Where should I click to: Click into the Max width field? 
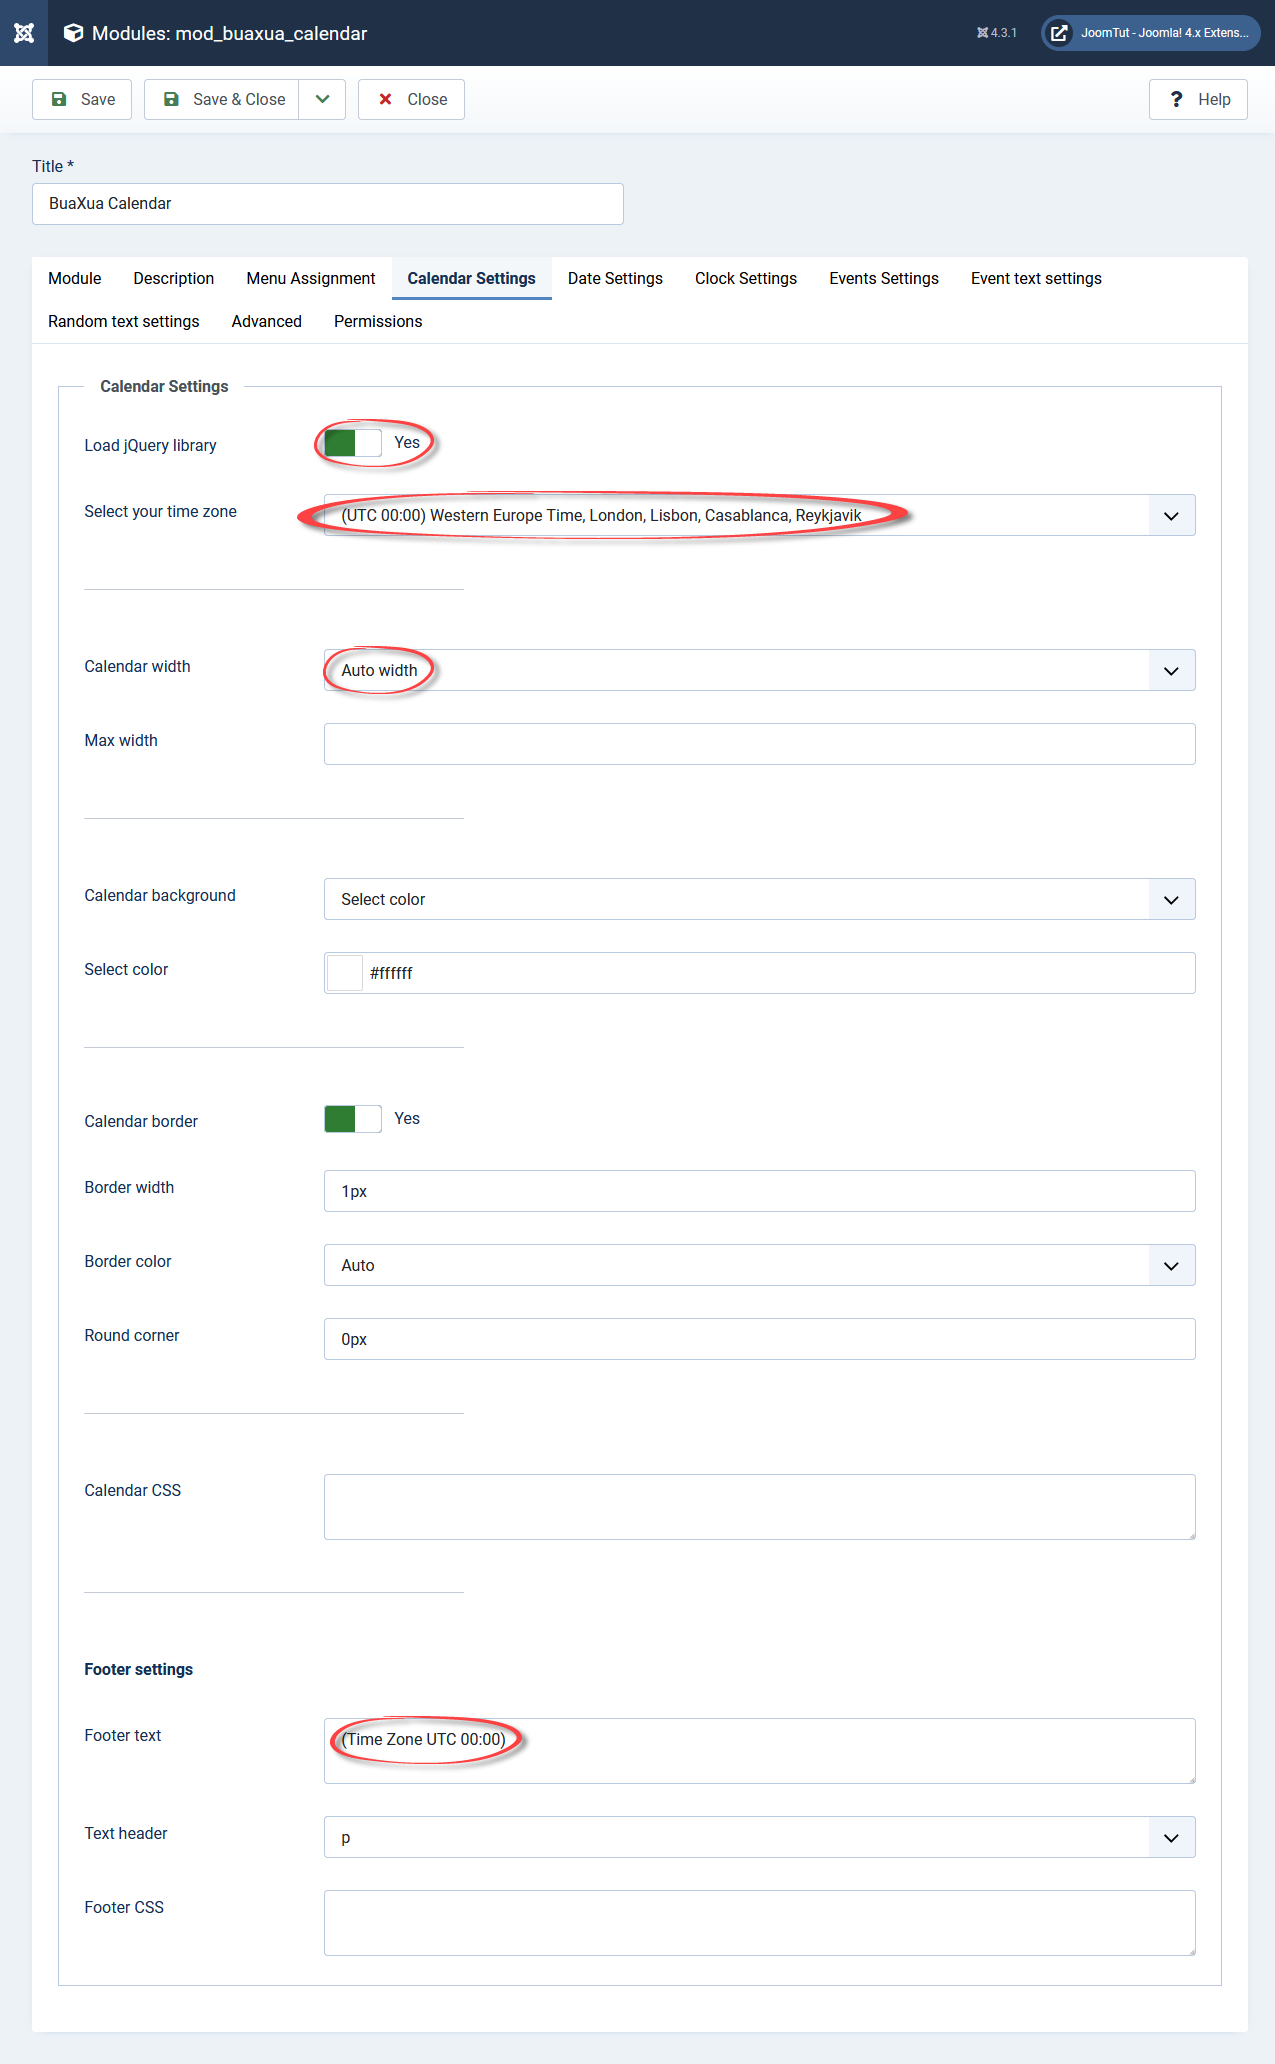(760, 744)
